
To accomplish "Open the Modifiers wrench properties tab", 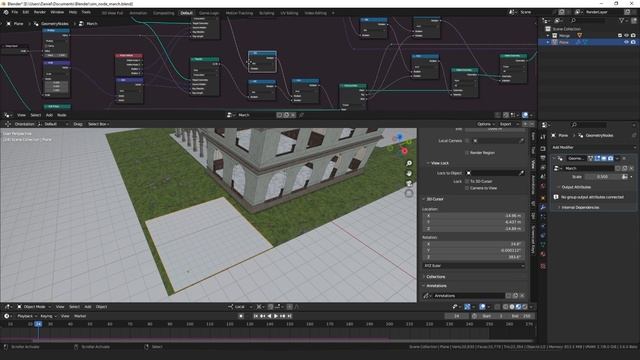I will (x=543, y=207).
